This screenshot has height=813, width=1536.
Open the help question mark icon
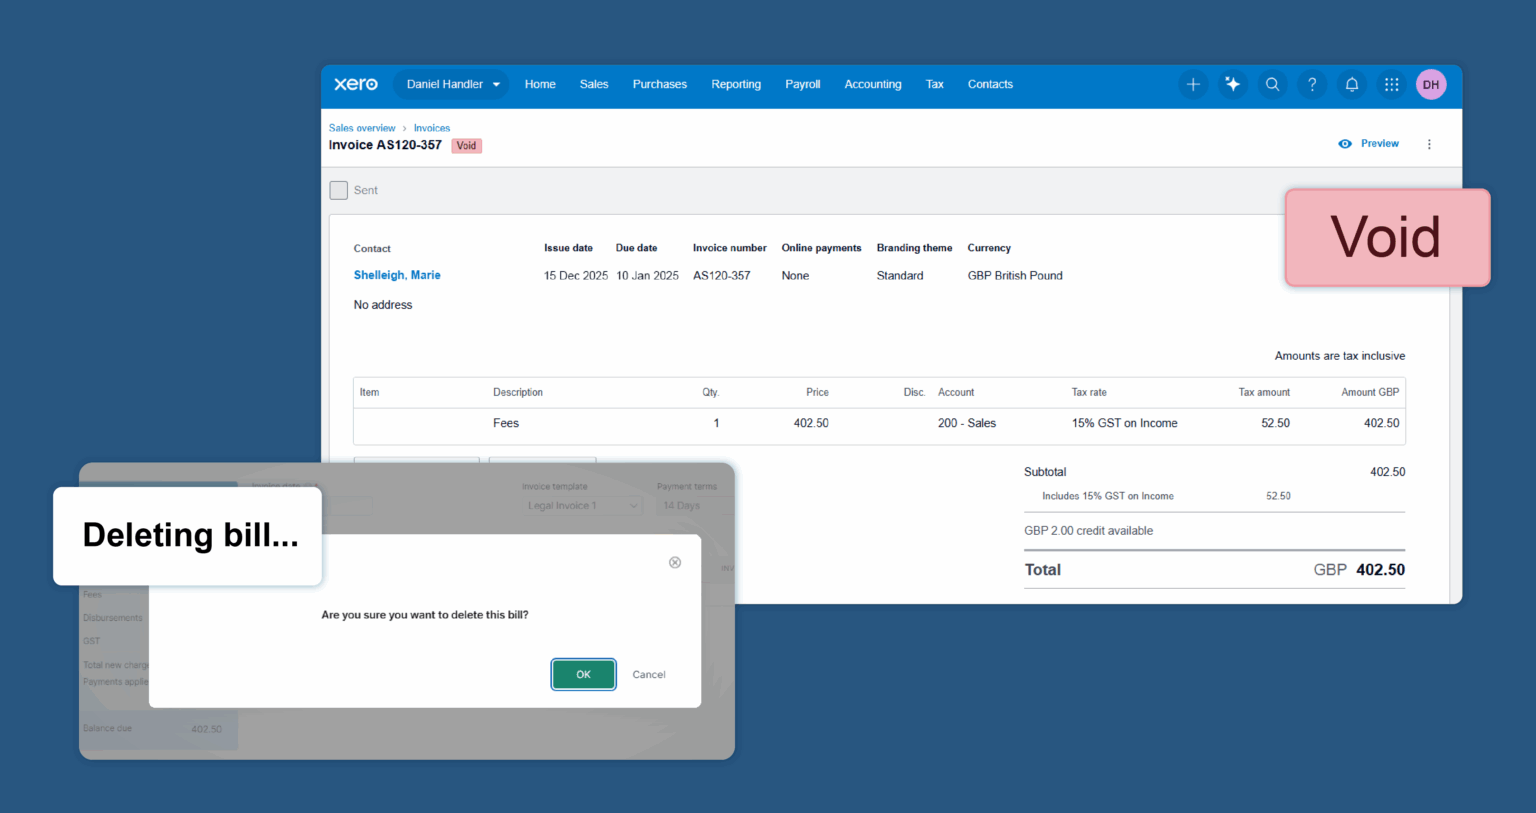point(1312,85)
